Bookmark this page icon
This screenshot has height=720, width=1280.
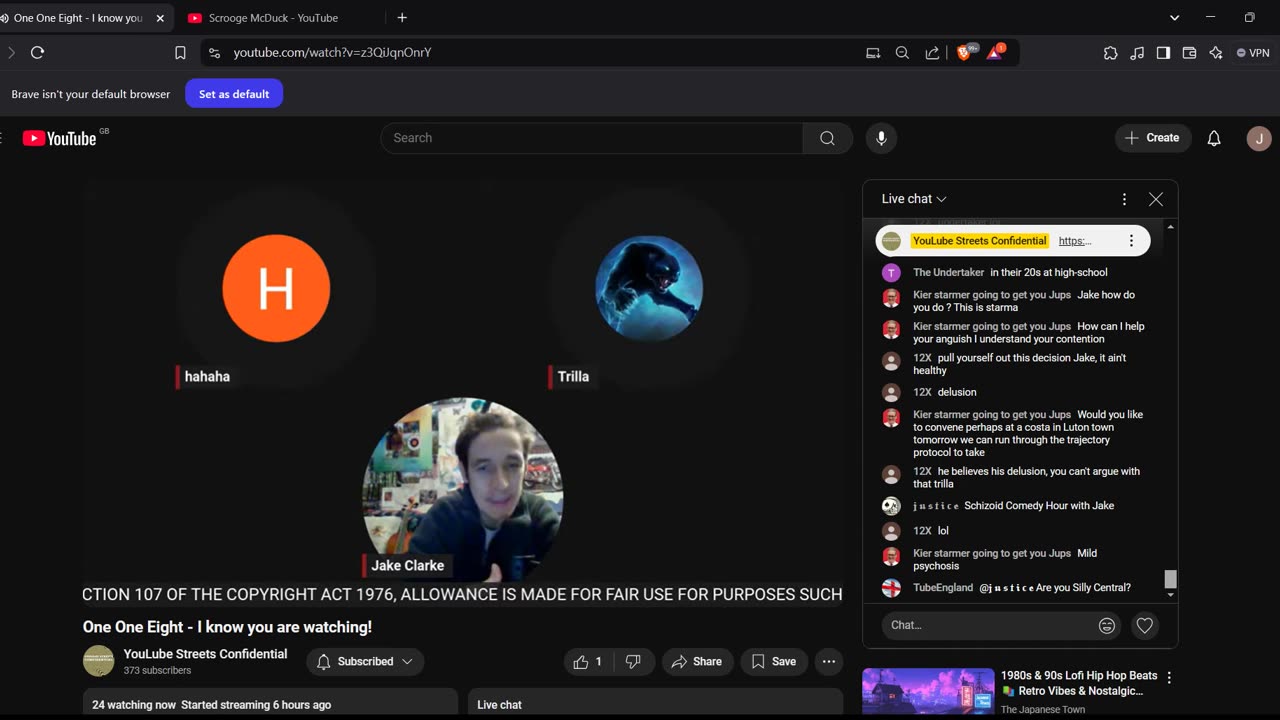tap(180, 53)
